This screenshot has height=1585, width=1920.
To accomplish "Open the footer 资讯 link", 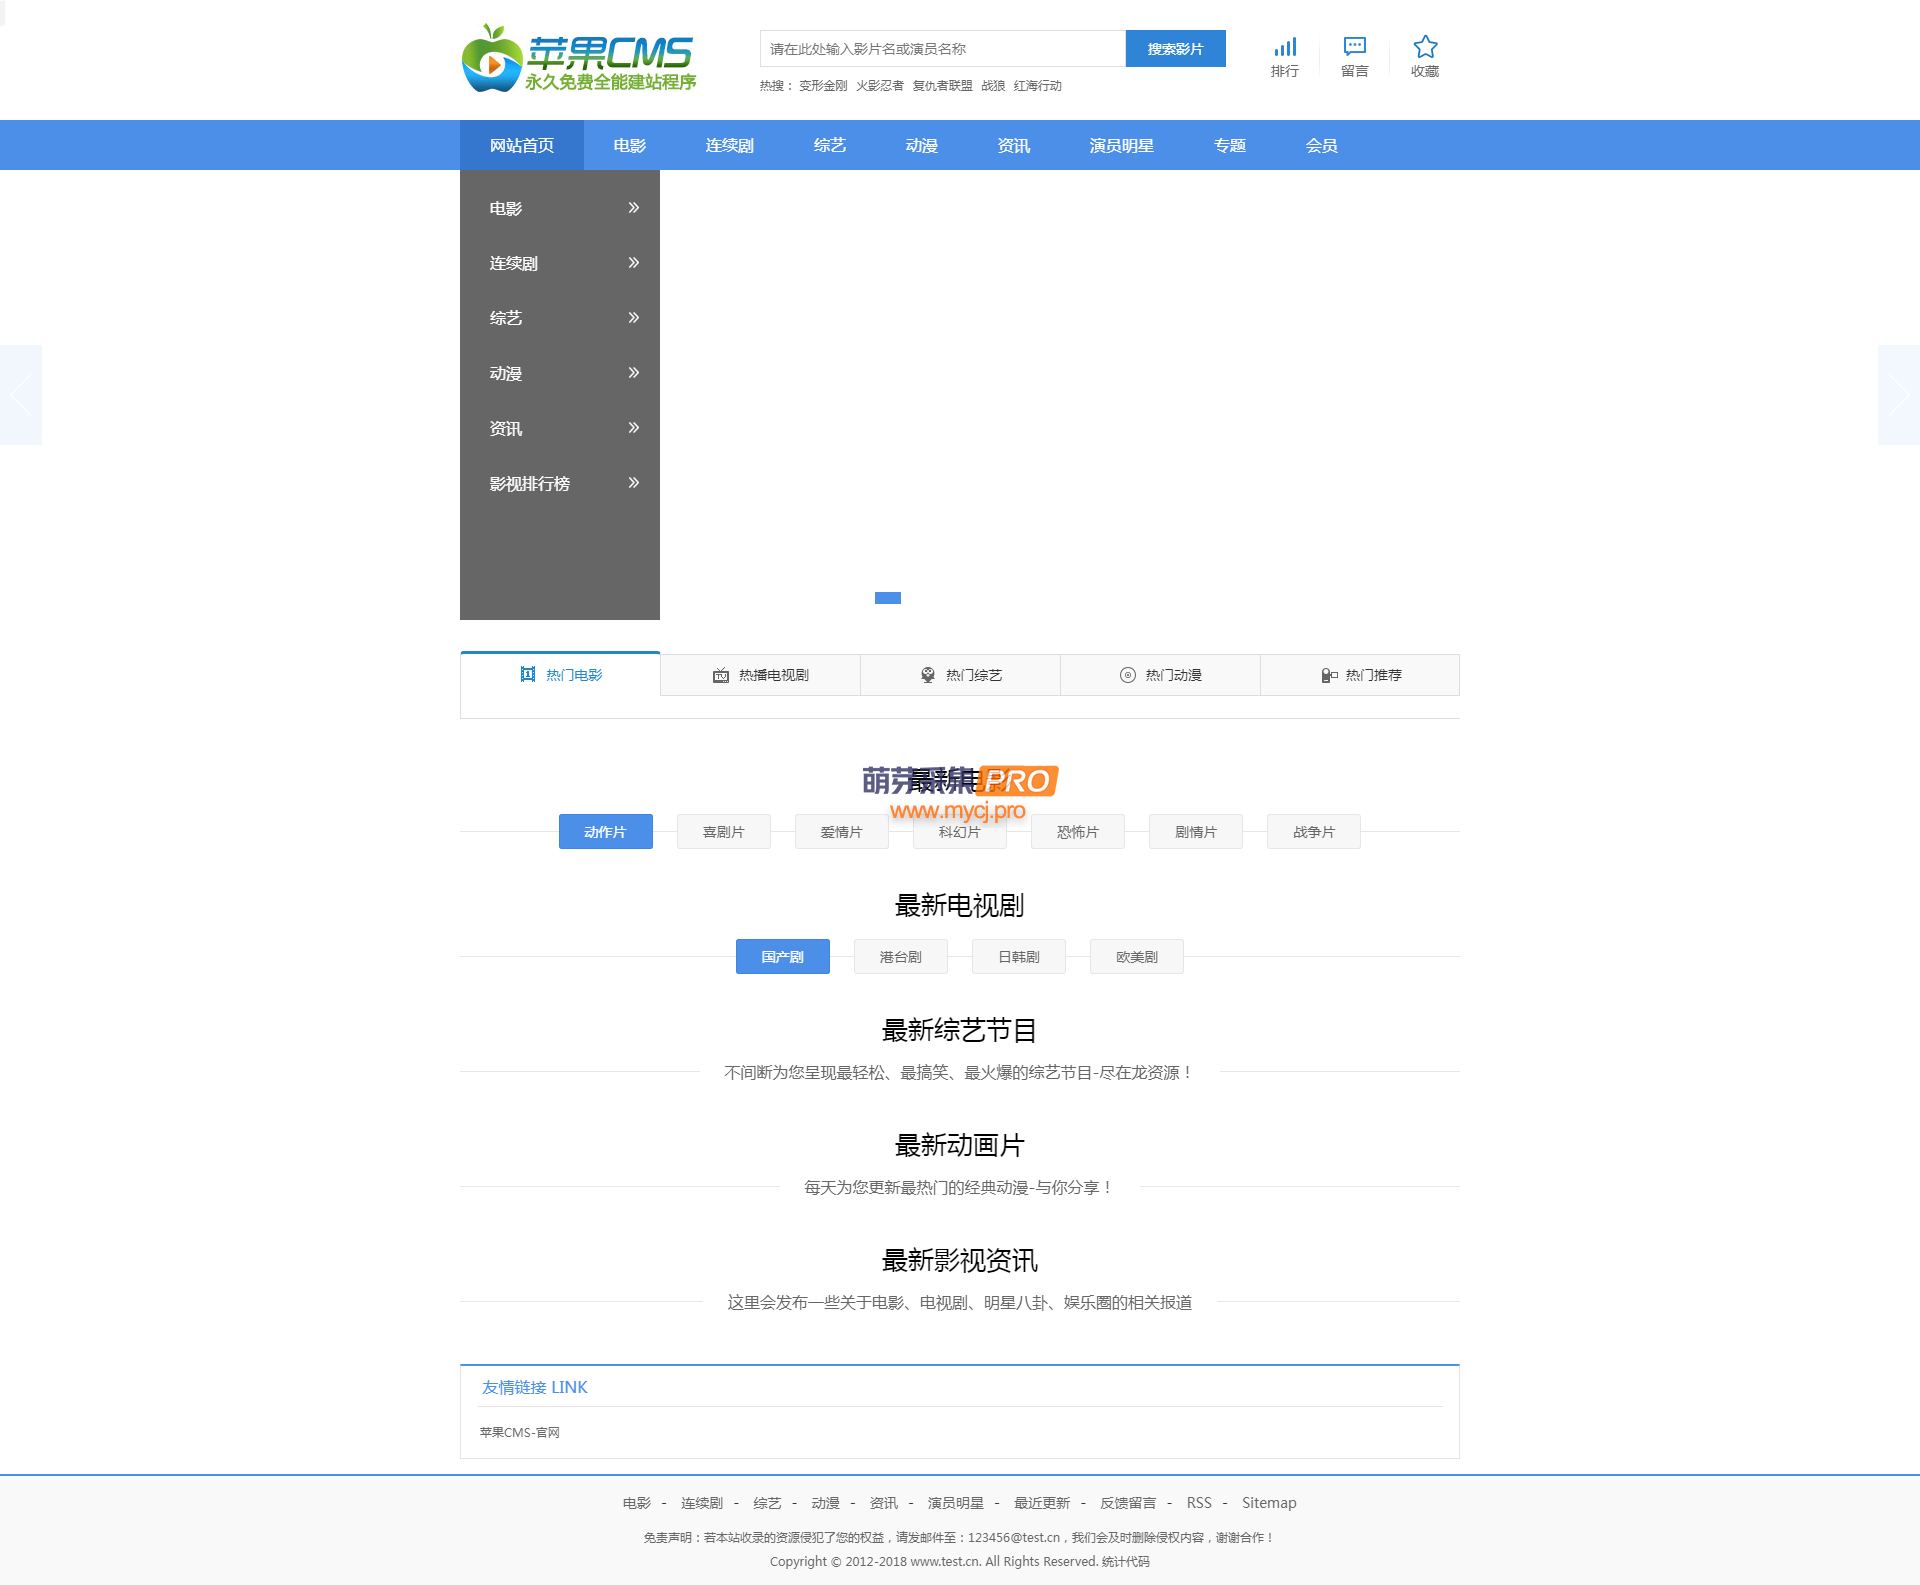I will tap(884, 1503).
